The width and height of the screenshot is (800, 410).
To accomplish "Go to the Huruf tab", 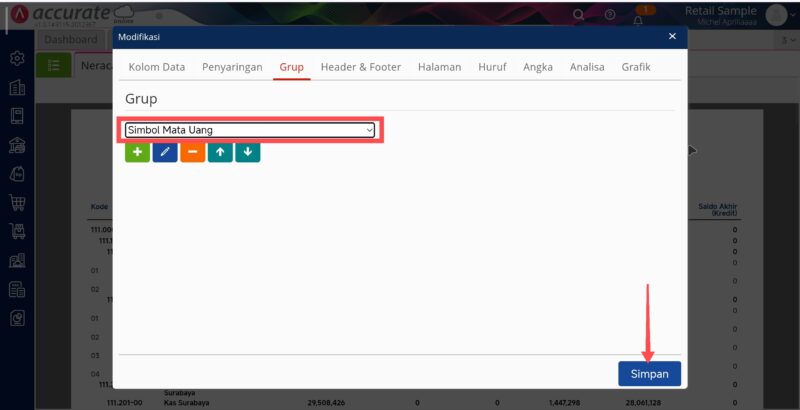I will pyautogui.click(x=492, y=67).
